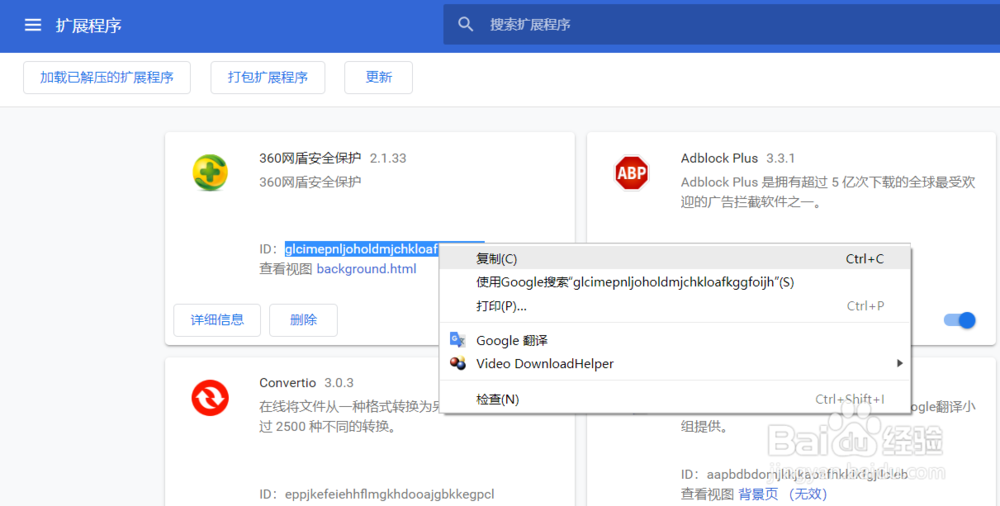
Task: Click the 加载已解压的扩展程序 button
Action: click(107, 77)
